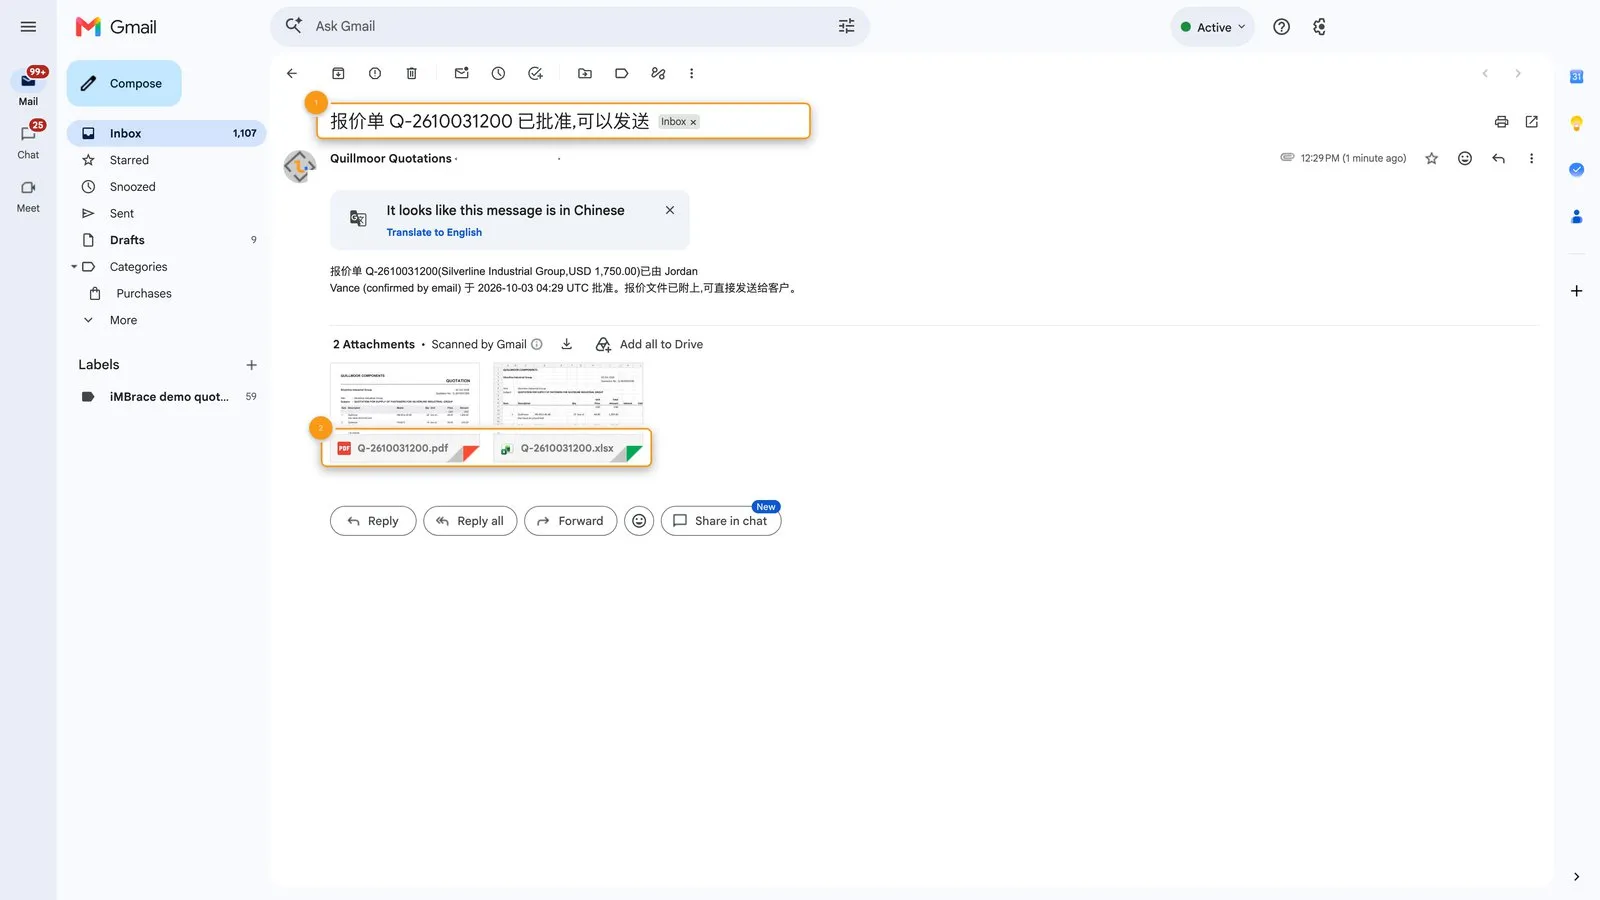Report this message as spam
This screenshot has height=900, width=1600.
375,73
